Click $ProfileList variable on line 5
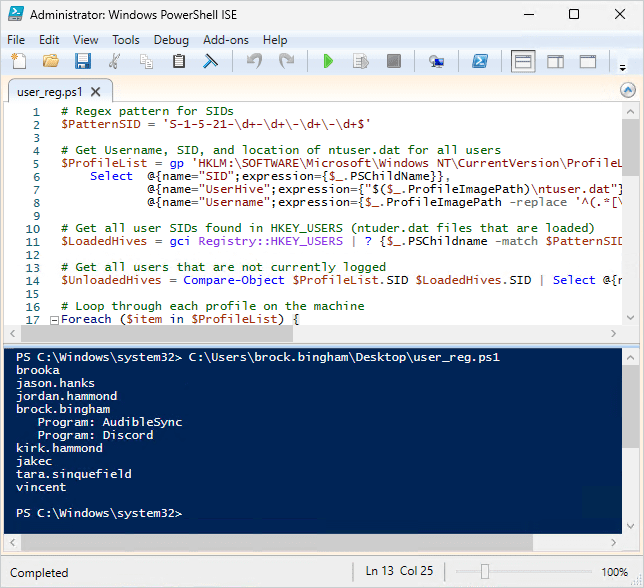 tap(104, 163)
